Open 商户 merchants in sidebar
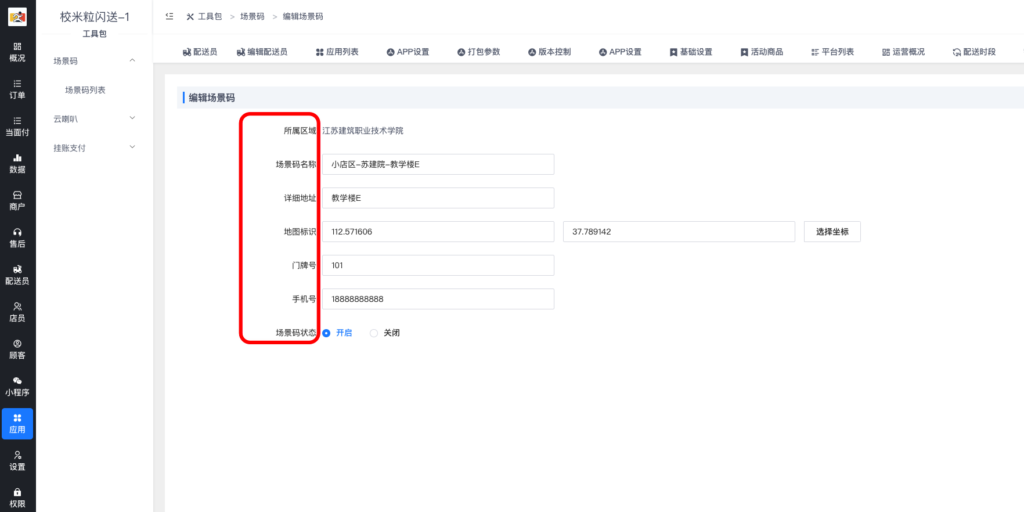The height and width of the screenshot is (512, 1024). pyautogui.click(x=18, y=201)
